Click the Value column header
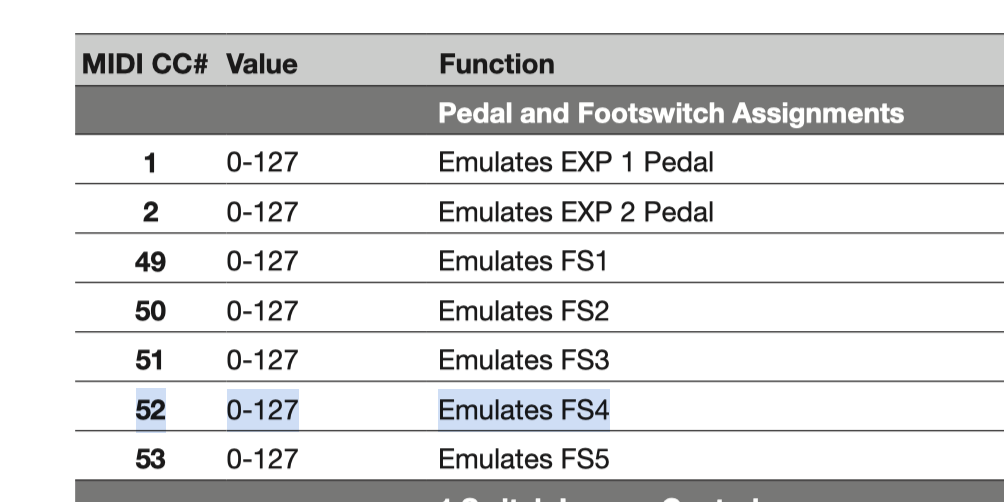This screenshot has height=502, width=1004. click(x=262, y=64)
